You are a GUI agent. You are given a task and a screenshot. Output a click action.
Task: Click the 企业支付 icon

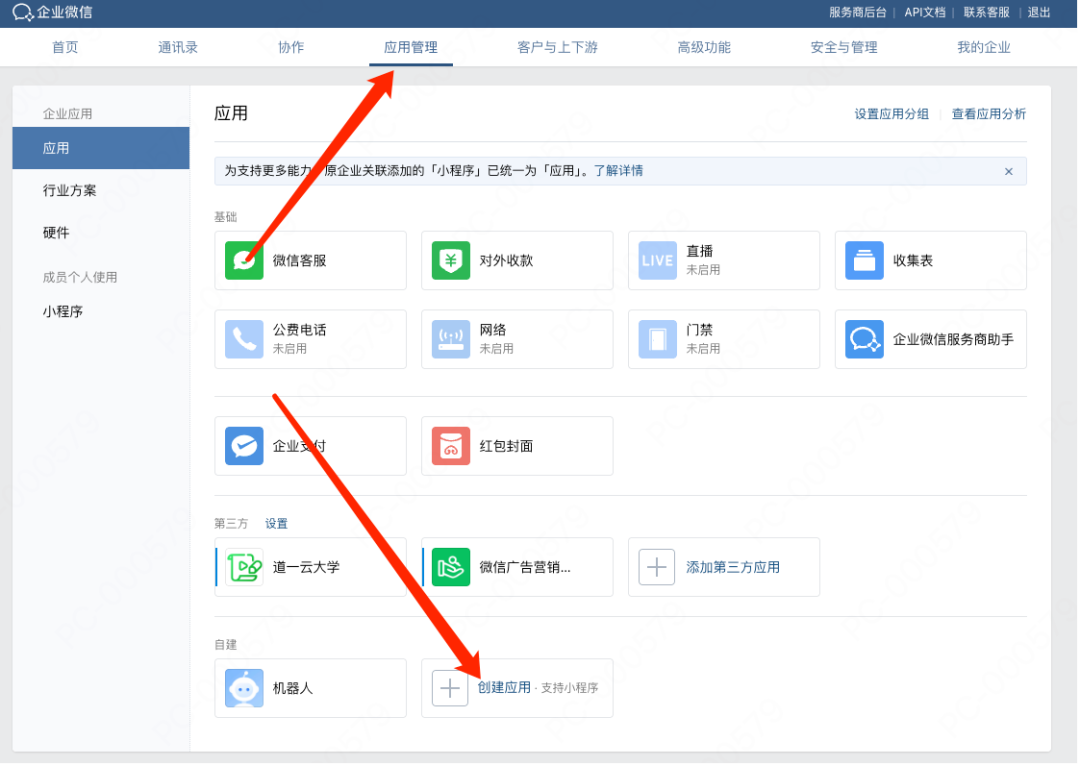244,446
